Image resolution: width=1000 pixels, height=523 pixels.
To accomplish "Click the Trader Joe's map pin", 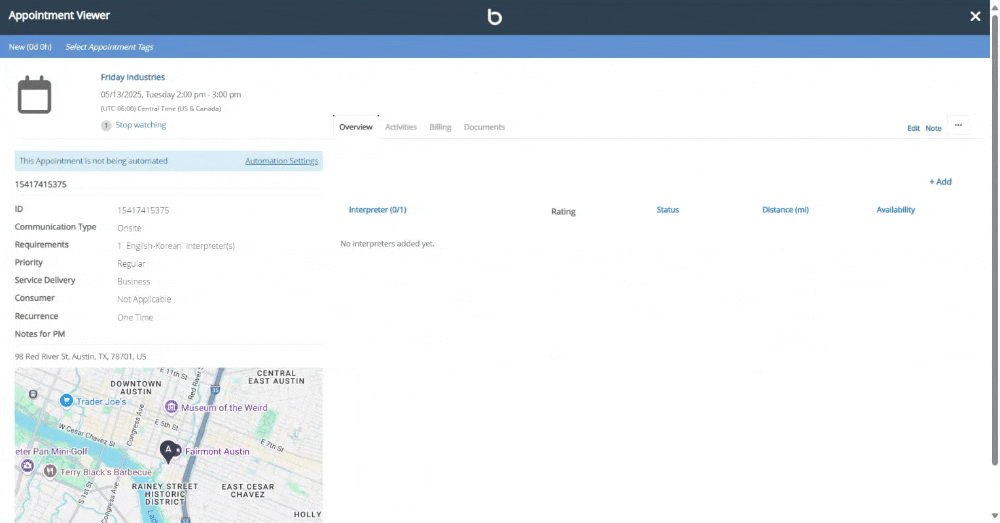I will pos(66,401).
